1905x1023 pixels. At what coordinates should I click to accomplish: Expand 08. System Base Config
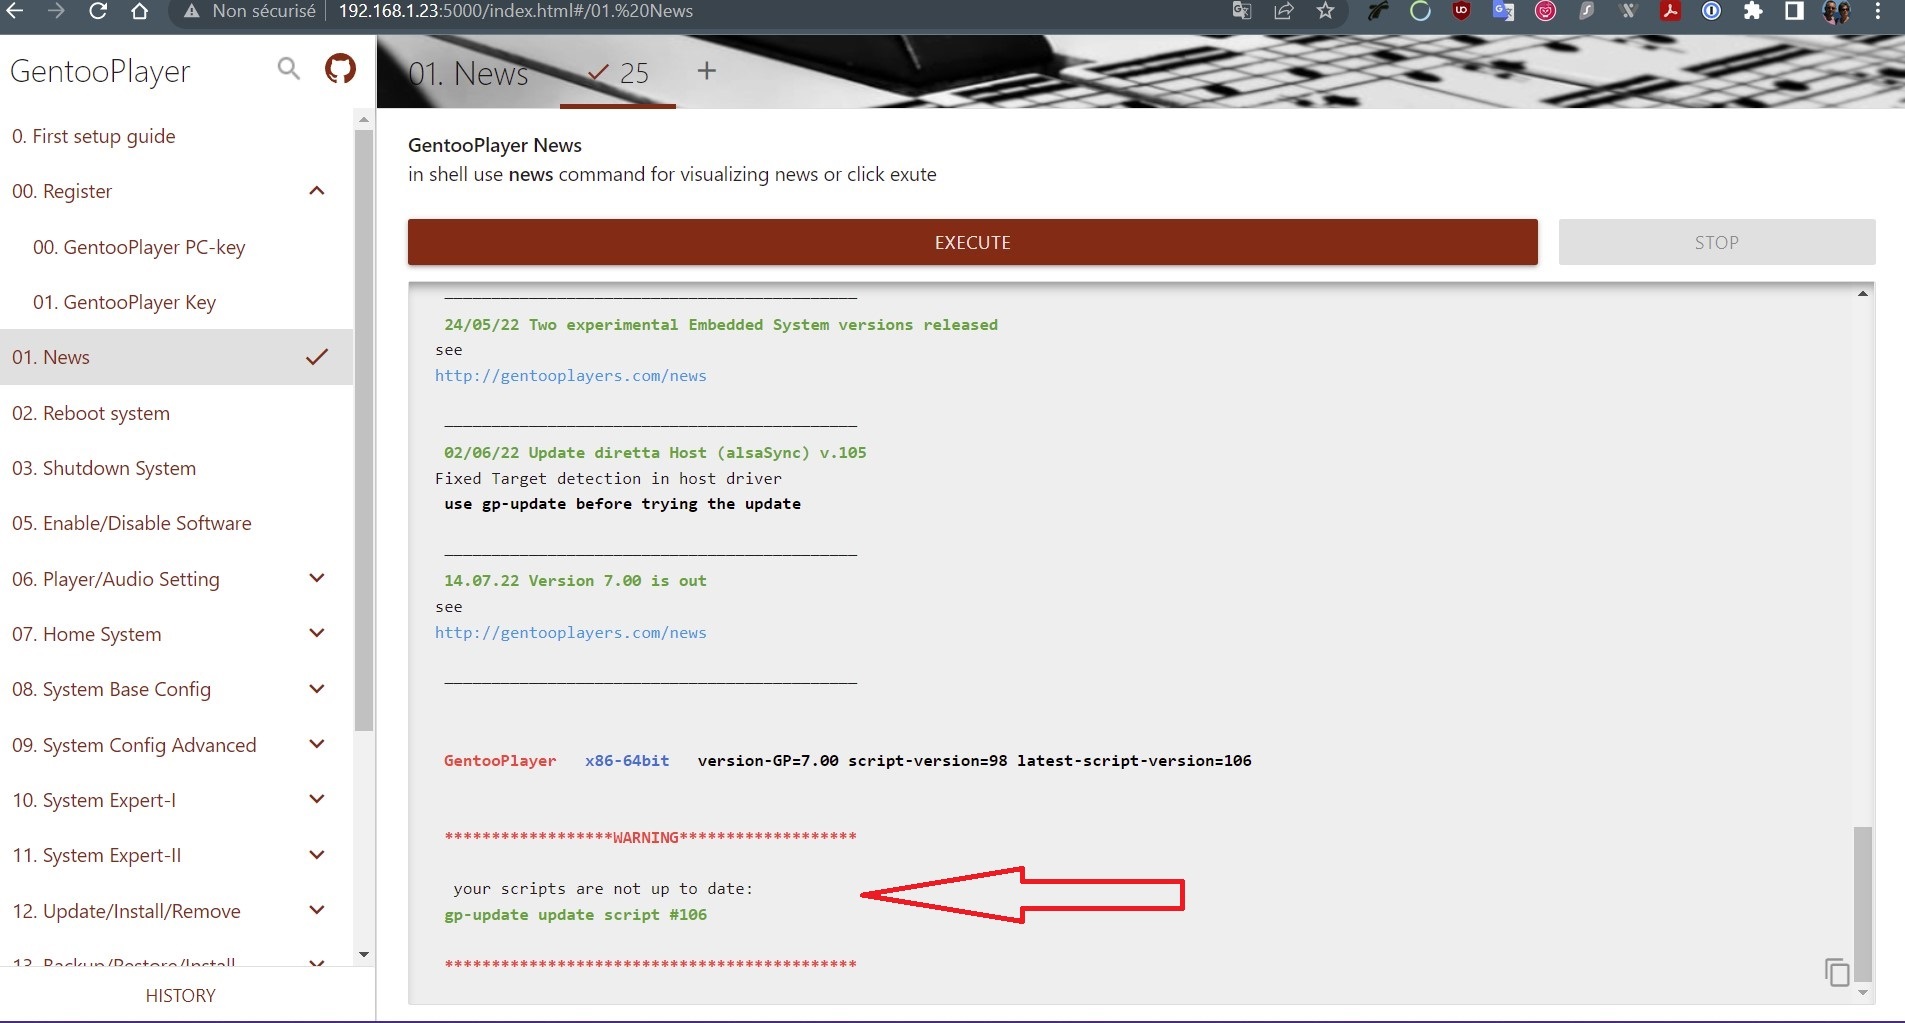317,689
